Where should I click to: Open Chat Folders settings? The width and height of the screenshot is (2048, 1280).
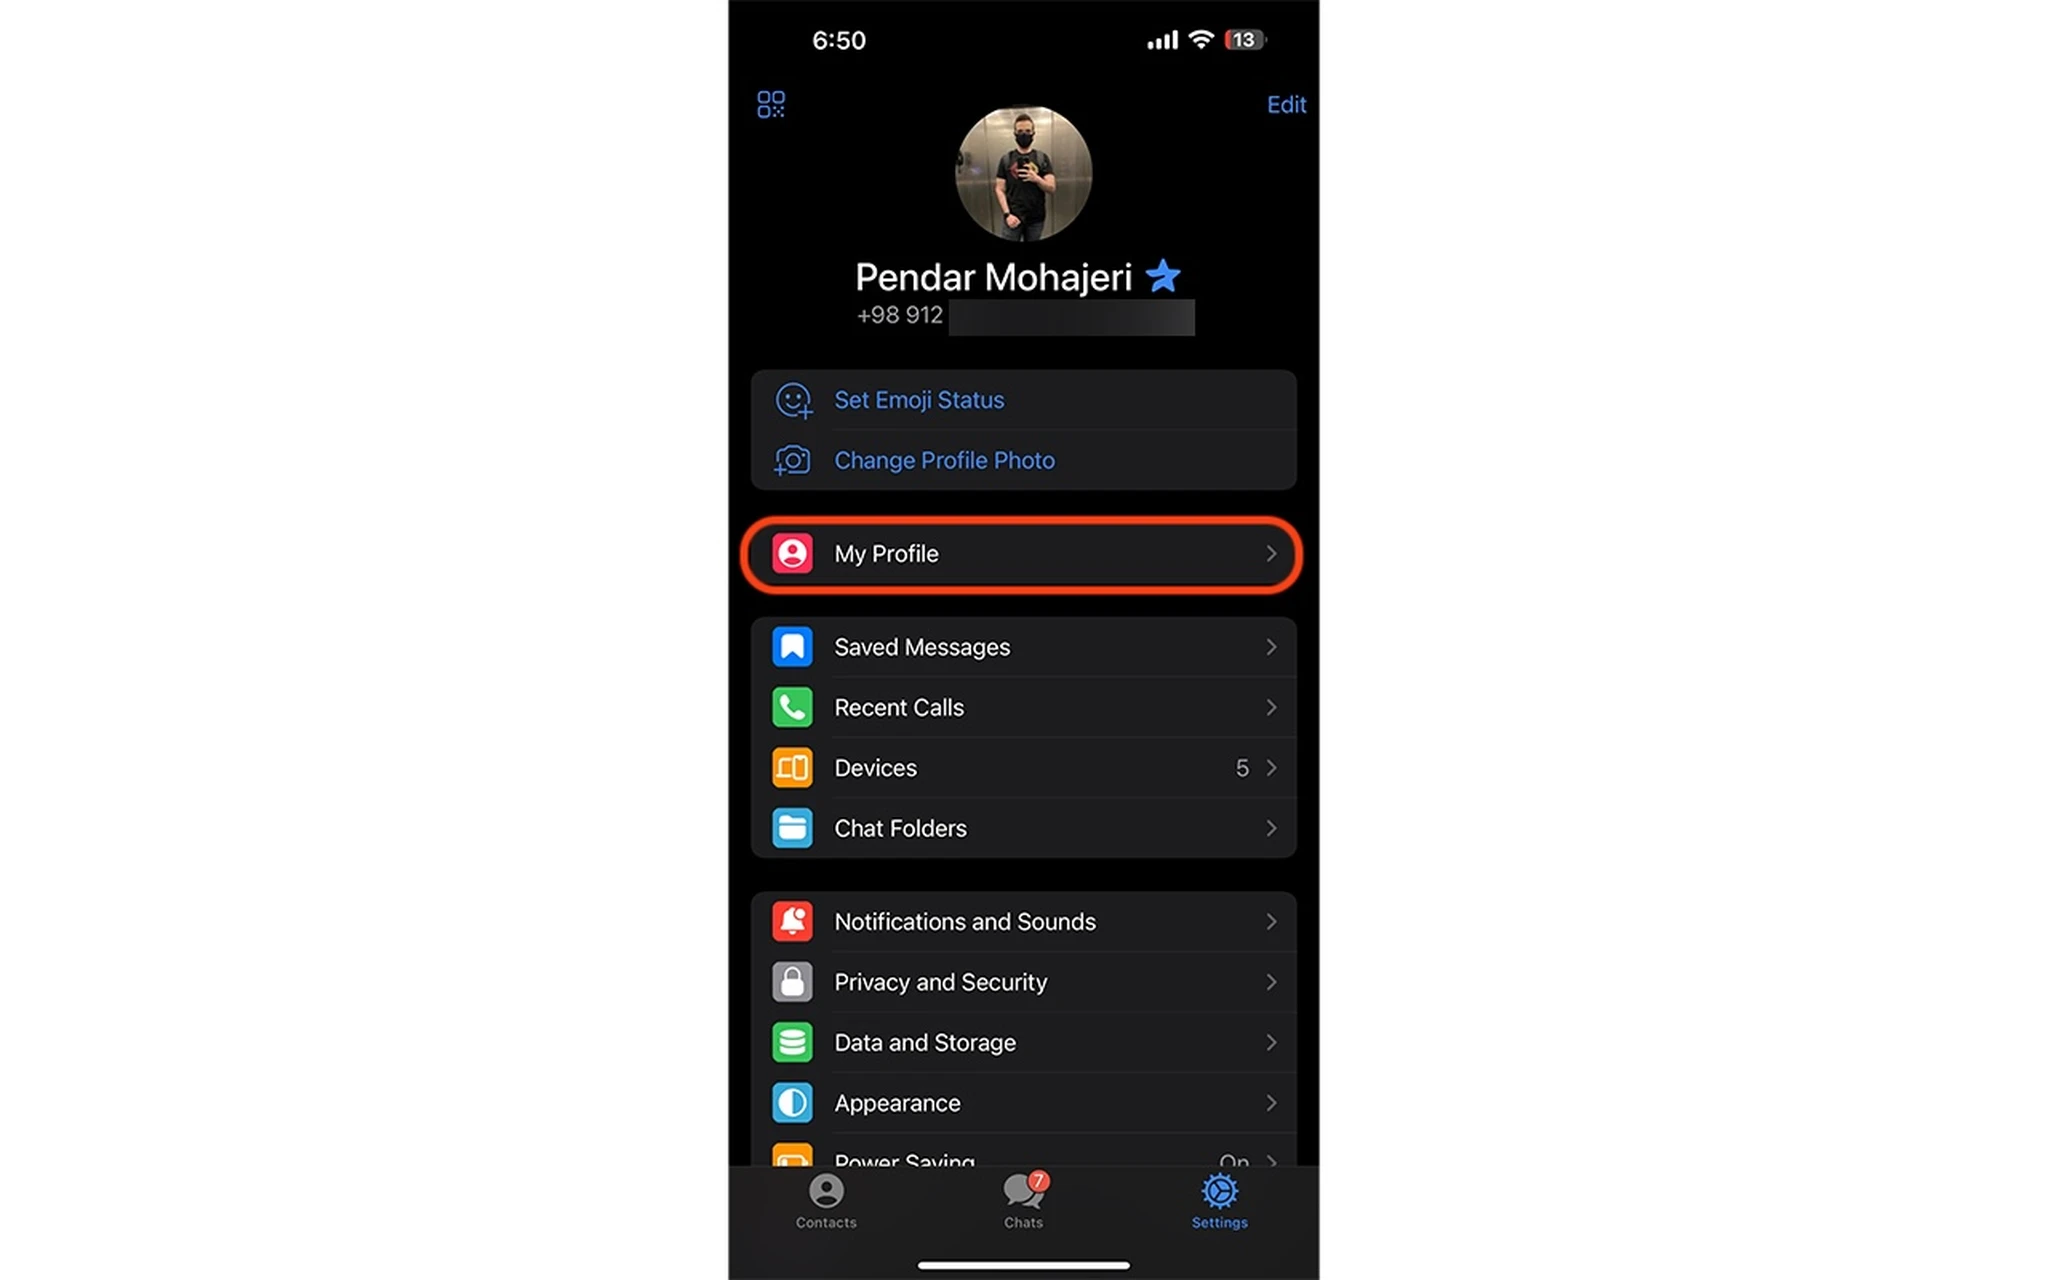[x=1023, y=827]
